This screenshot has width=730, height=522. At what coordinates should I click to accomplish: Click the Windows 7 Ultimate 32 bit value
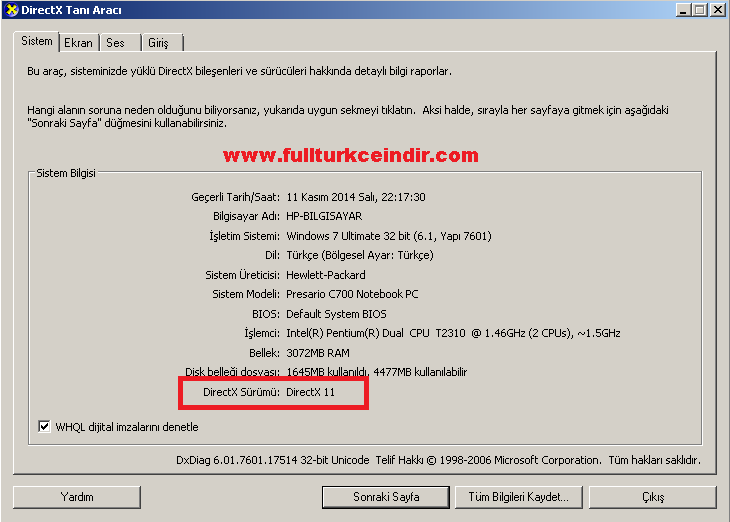389,236
